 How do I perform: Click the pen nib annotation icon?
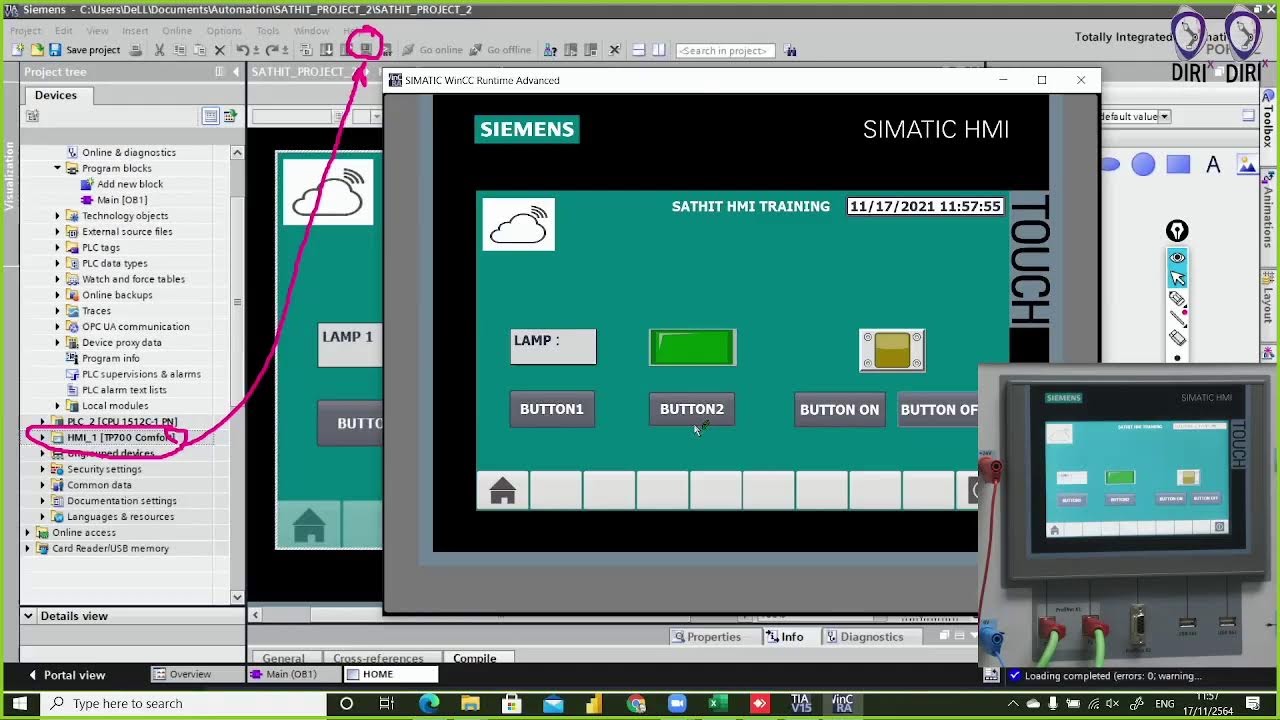[1177, 231]
